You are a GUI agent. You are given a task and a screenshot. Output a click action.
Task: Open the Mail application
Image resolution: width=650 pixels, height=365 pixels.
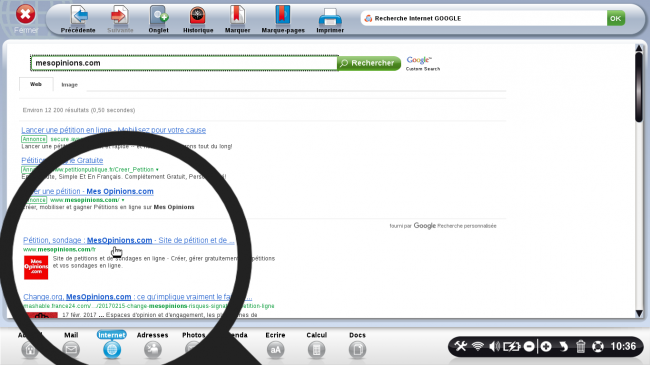tap(71, 345)
